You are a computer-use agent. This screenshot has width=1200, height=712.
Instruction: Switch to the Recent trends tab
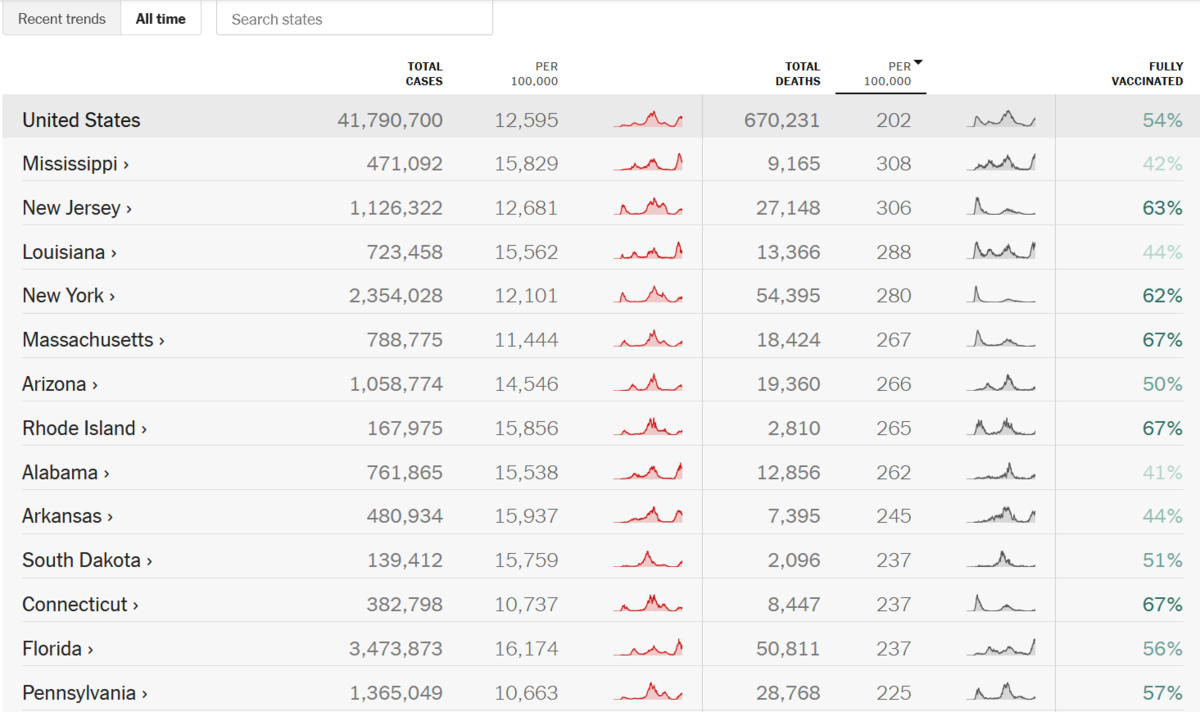point(62,19)
